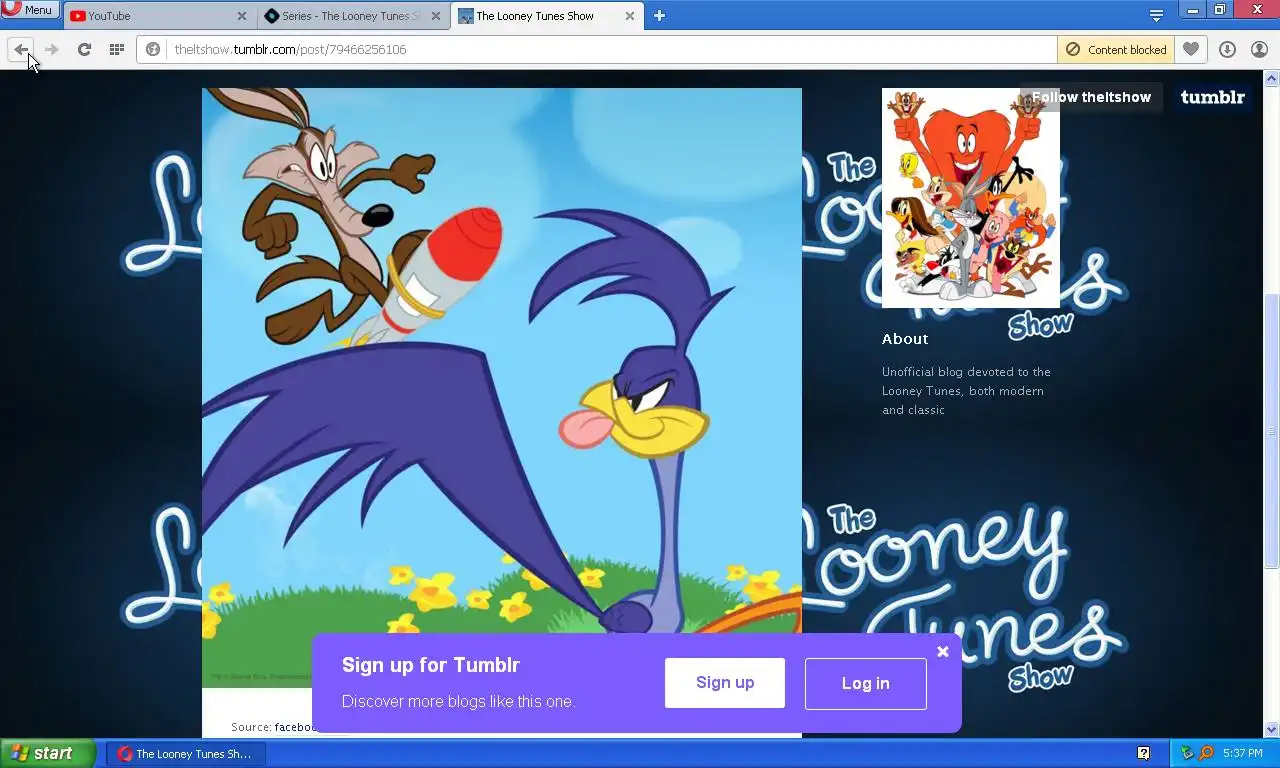Open the Wile E. Coyote Road Runner post image

(502, 388)
